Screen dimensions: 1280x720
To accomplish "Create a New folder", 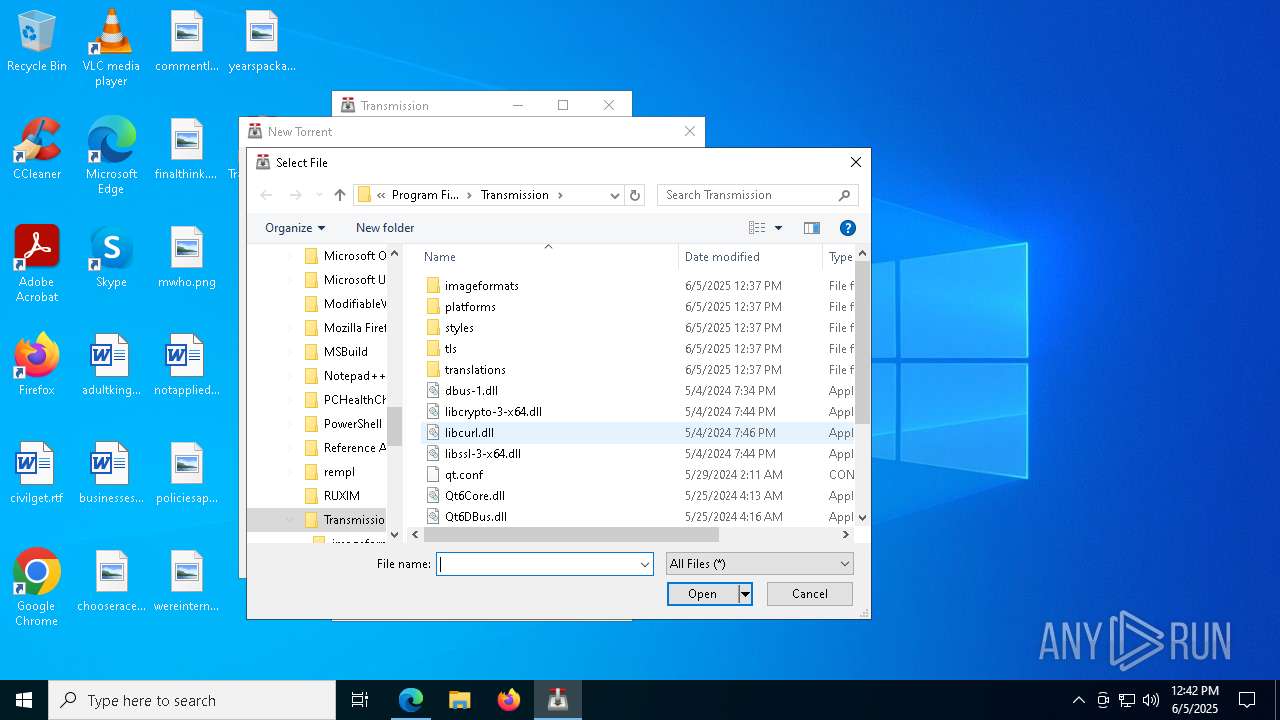I will (385, 228).
